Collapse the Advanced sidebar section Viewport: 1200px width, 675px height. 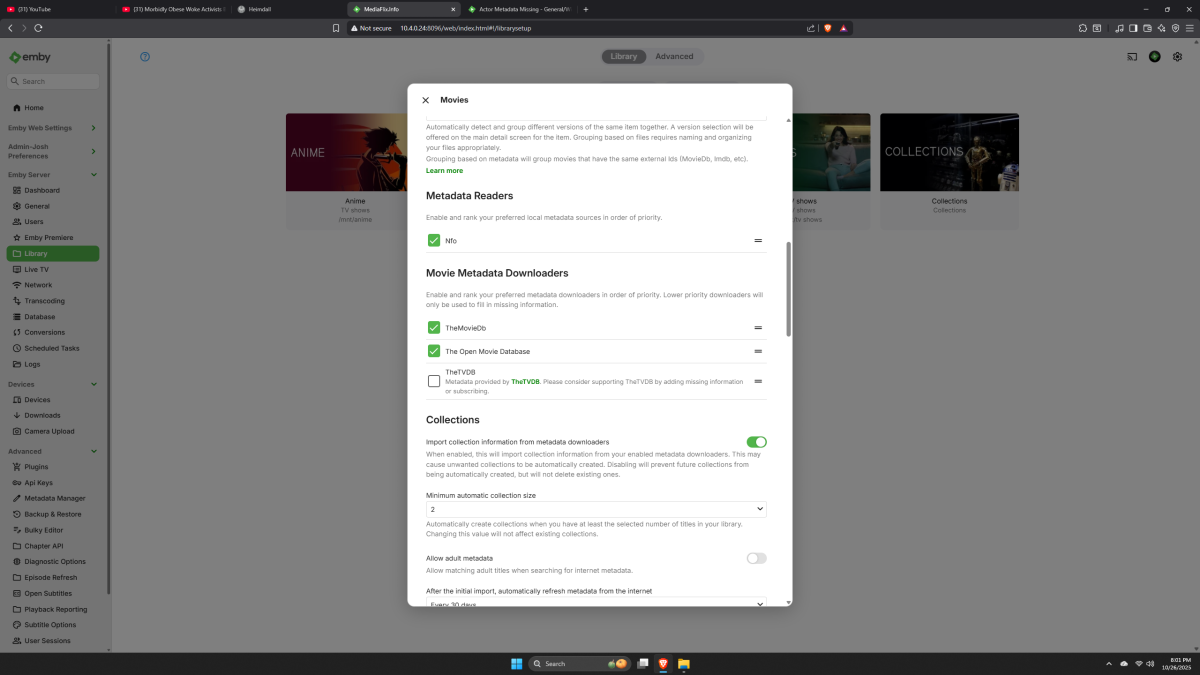point(94,451)
